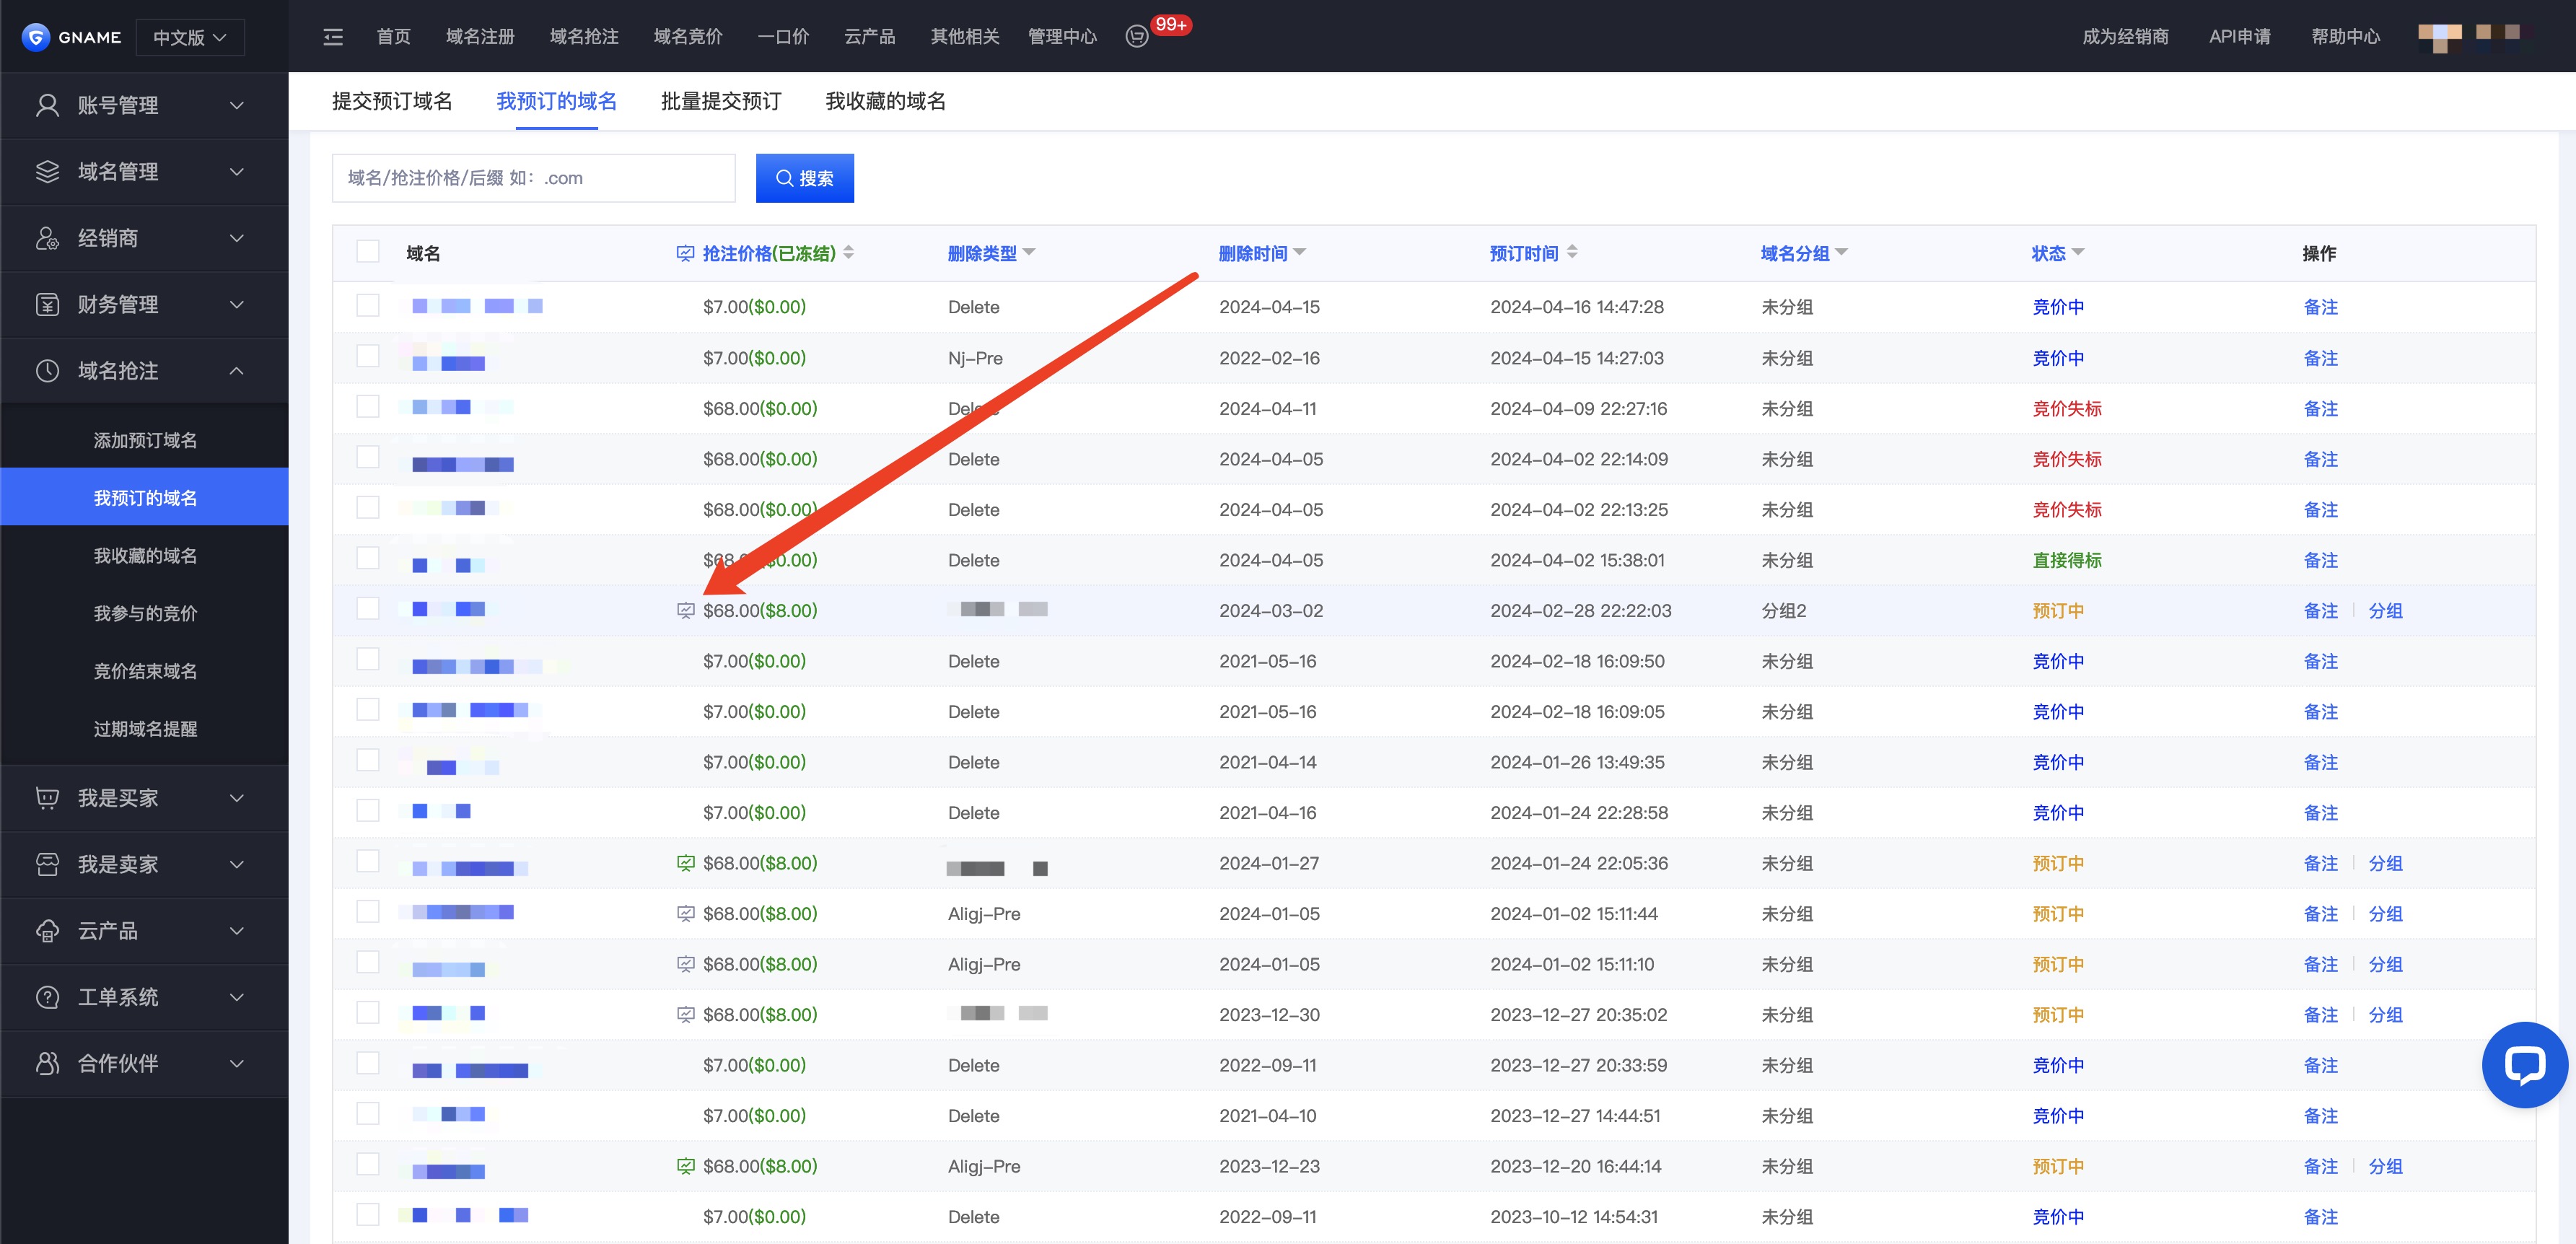Toggle the select-all checkbox in table header
2576x1244 pixels.
(x=368, y=252)
